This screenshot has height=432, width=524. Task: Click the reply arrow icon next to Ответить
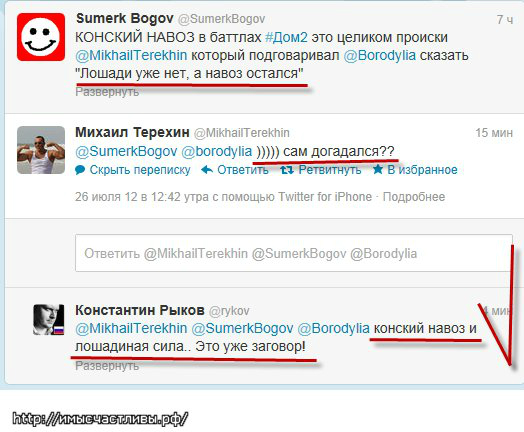coord(207,170)
